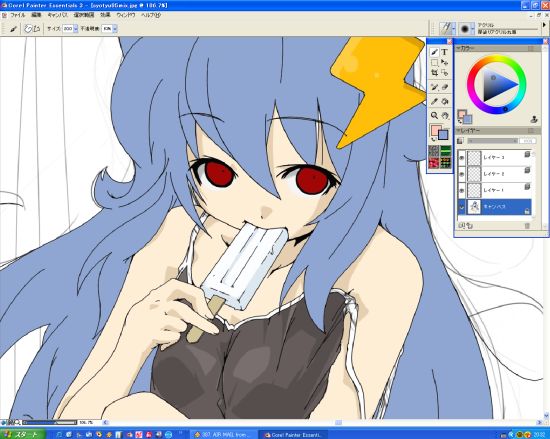550x439 pixels.
Task: Open the brush variant selector dropdown
Action: pos(473,29)
